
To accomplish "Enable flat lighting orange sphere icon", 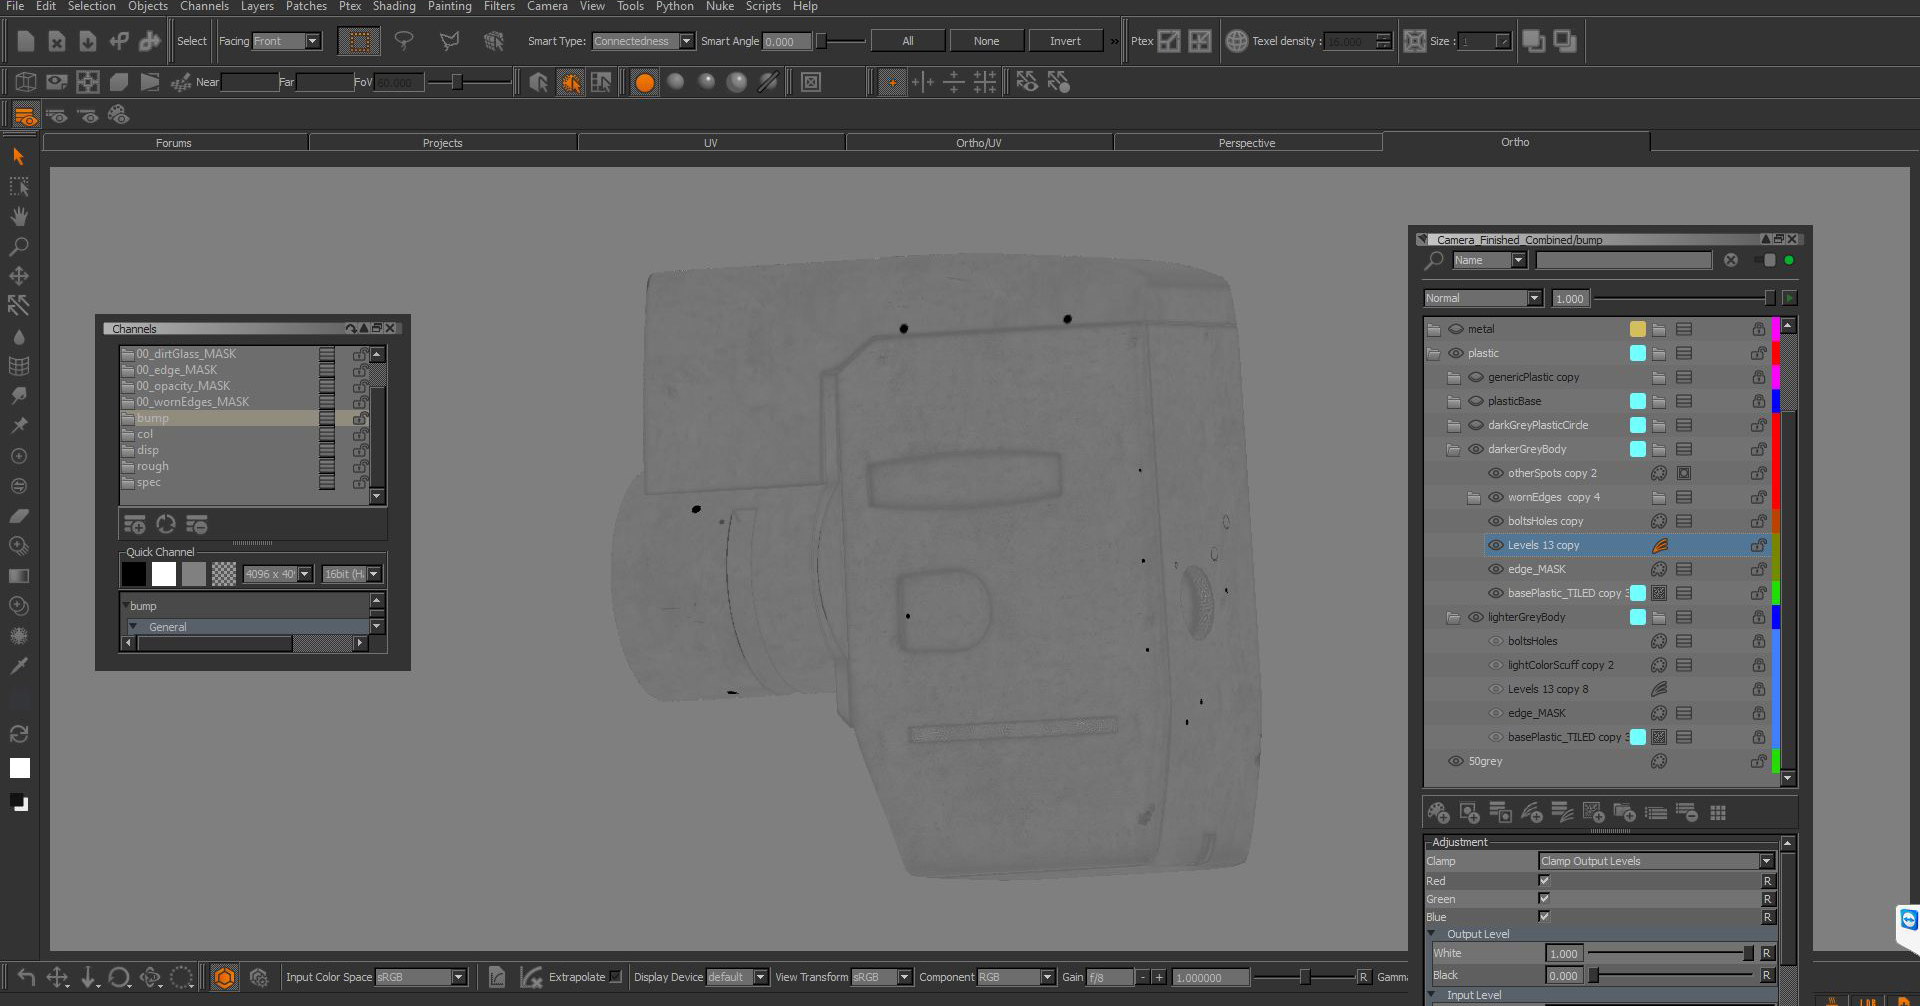I will click(645, 82).
